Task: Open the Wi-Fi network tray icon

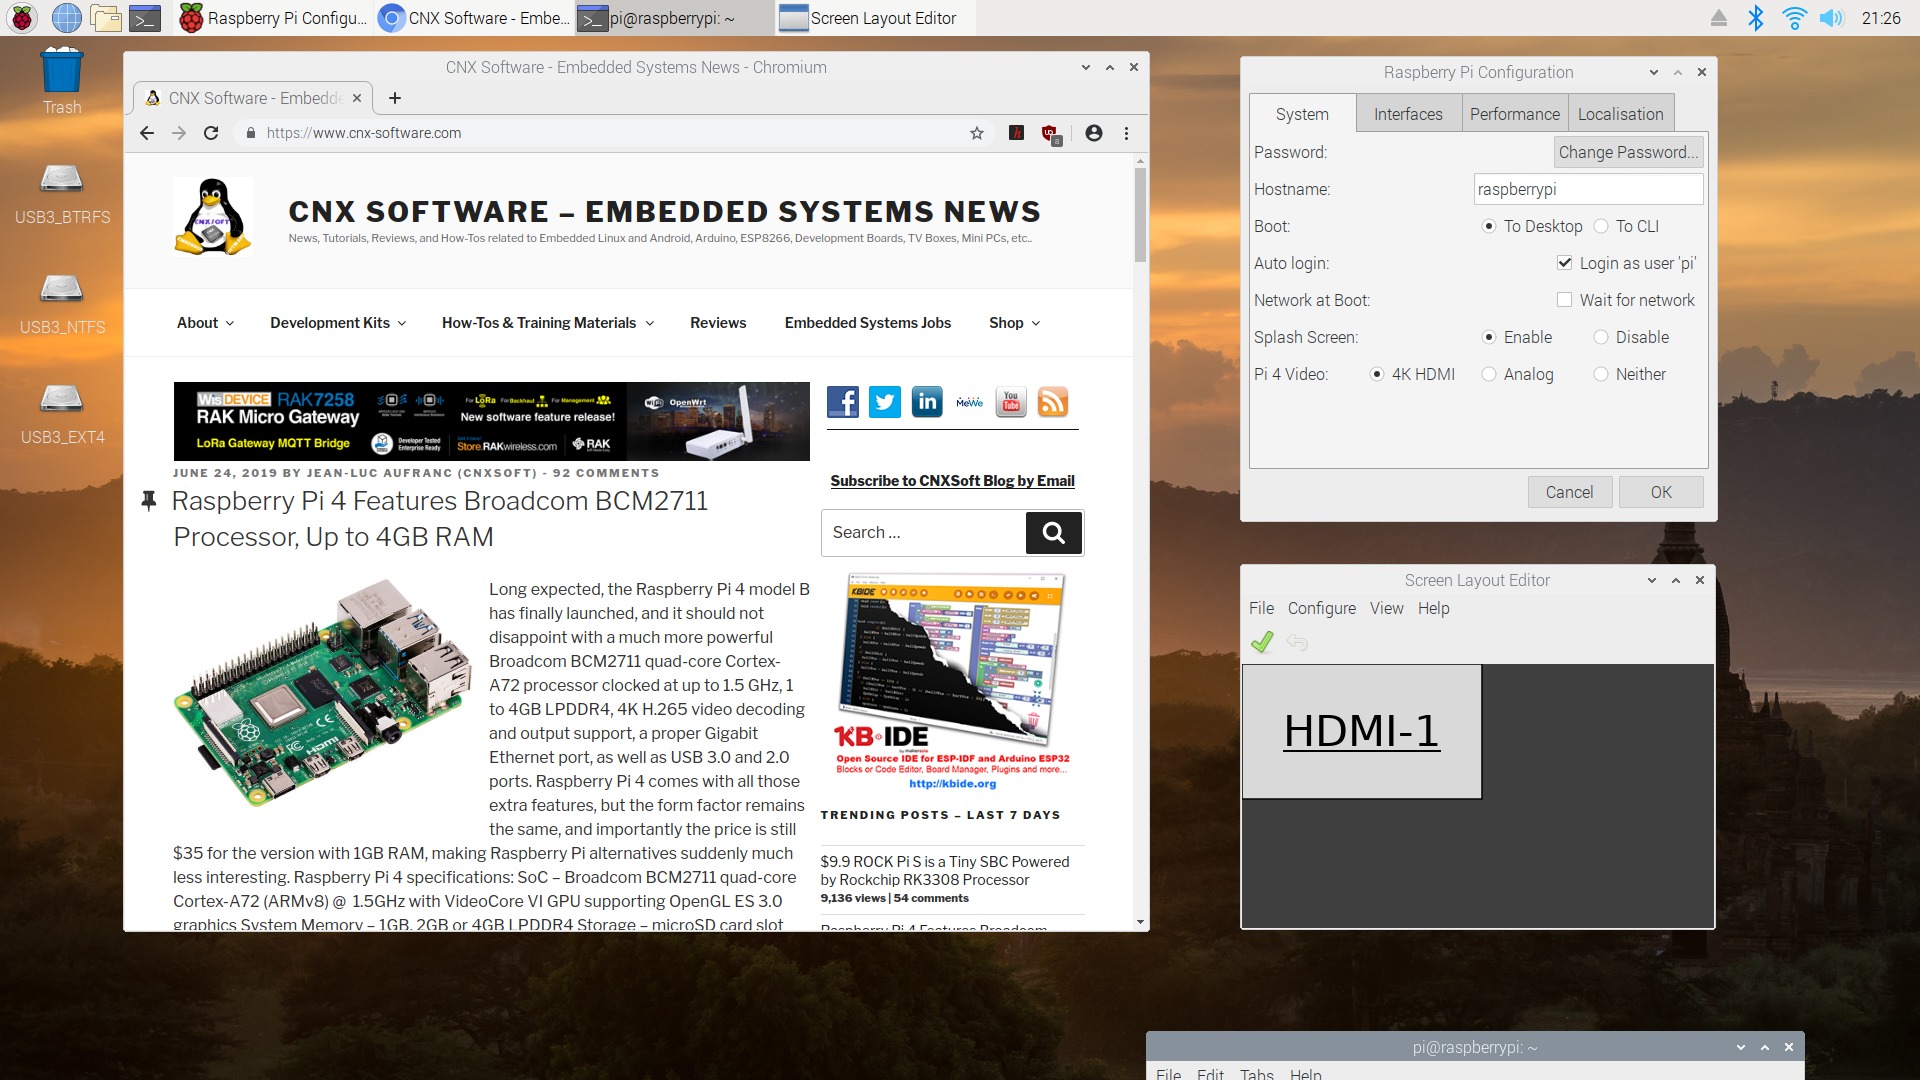Action: (1795, 18)
